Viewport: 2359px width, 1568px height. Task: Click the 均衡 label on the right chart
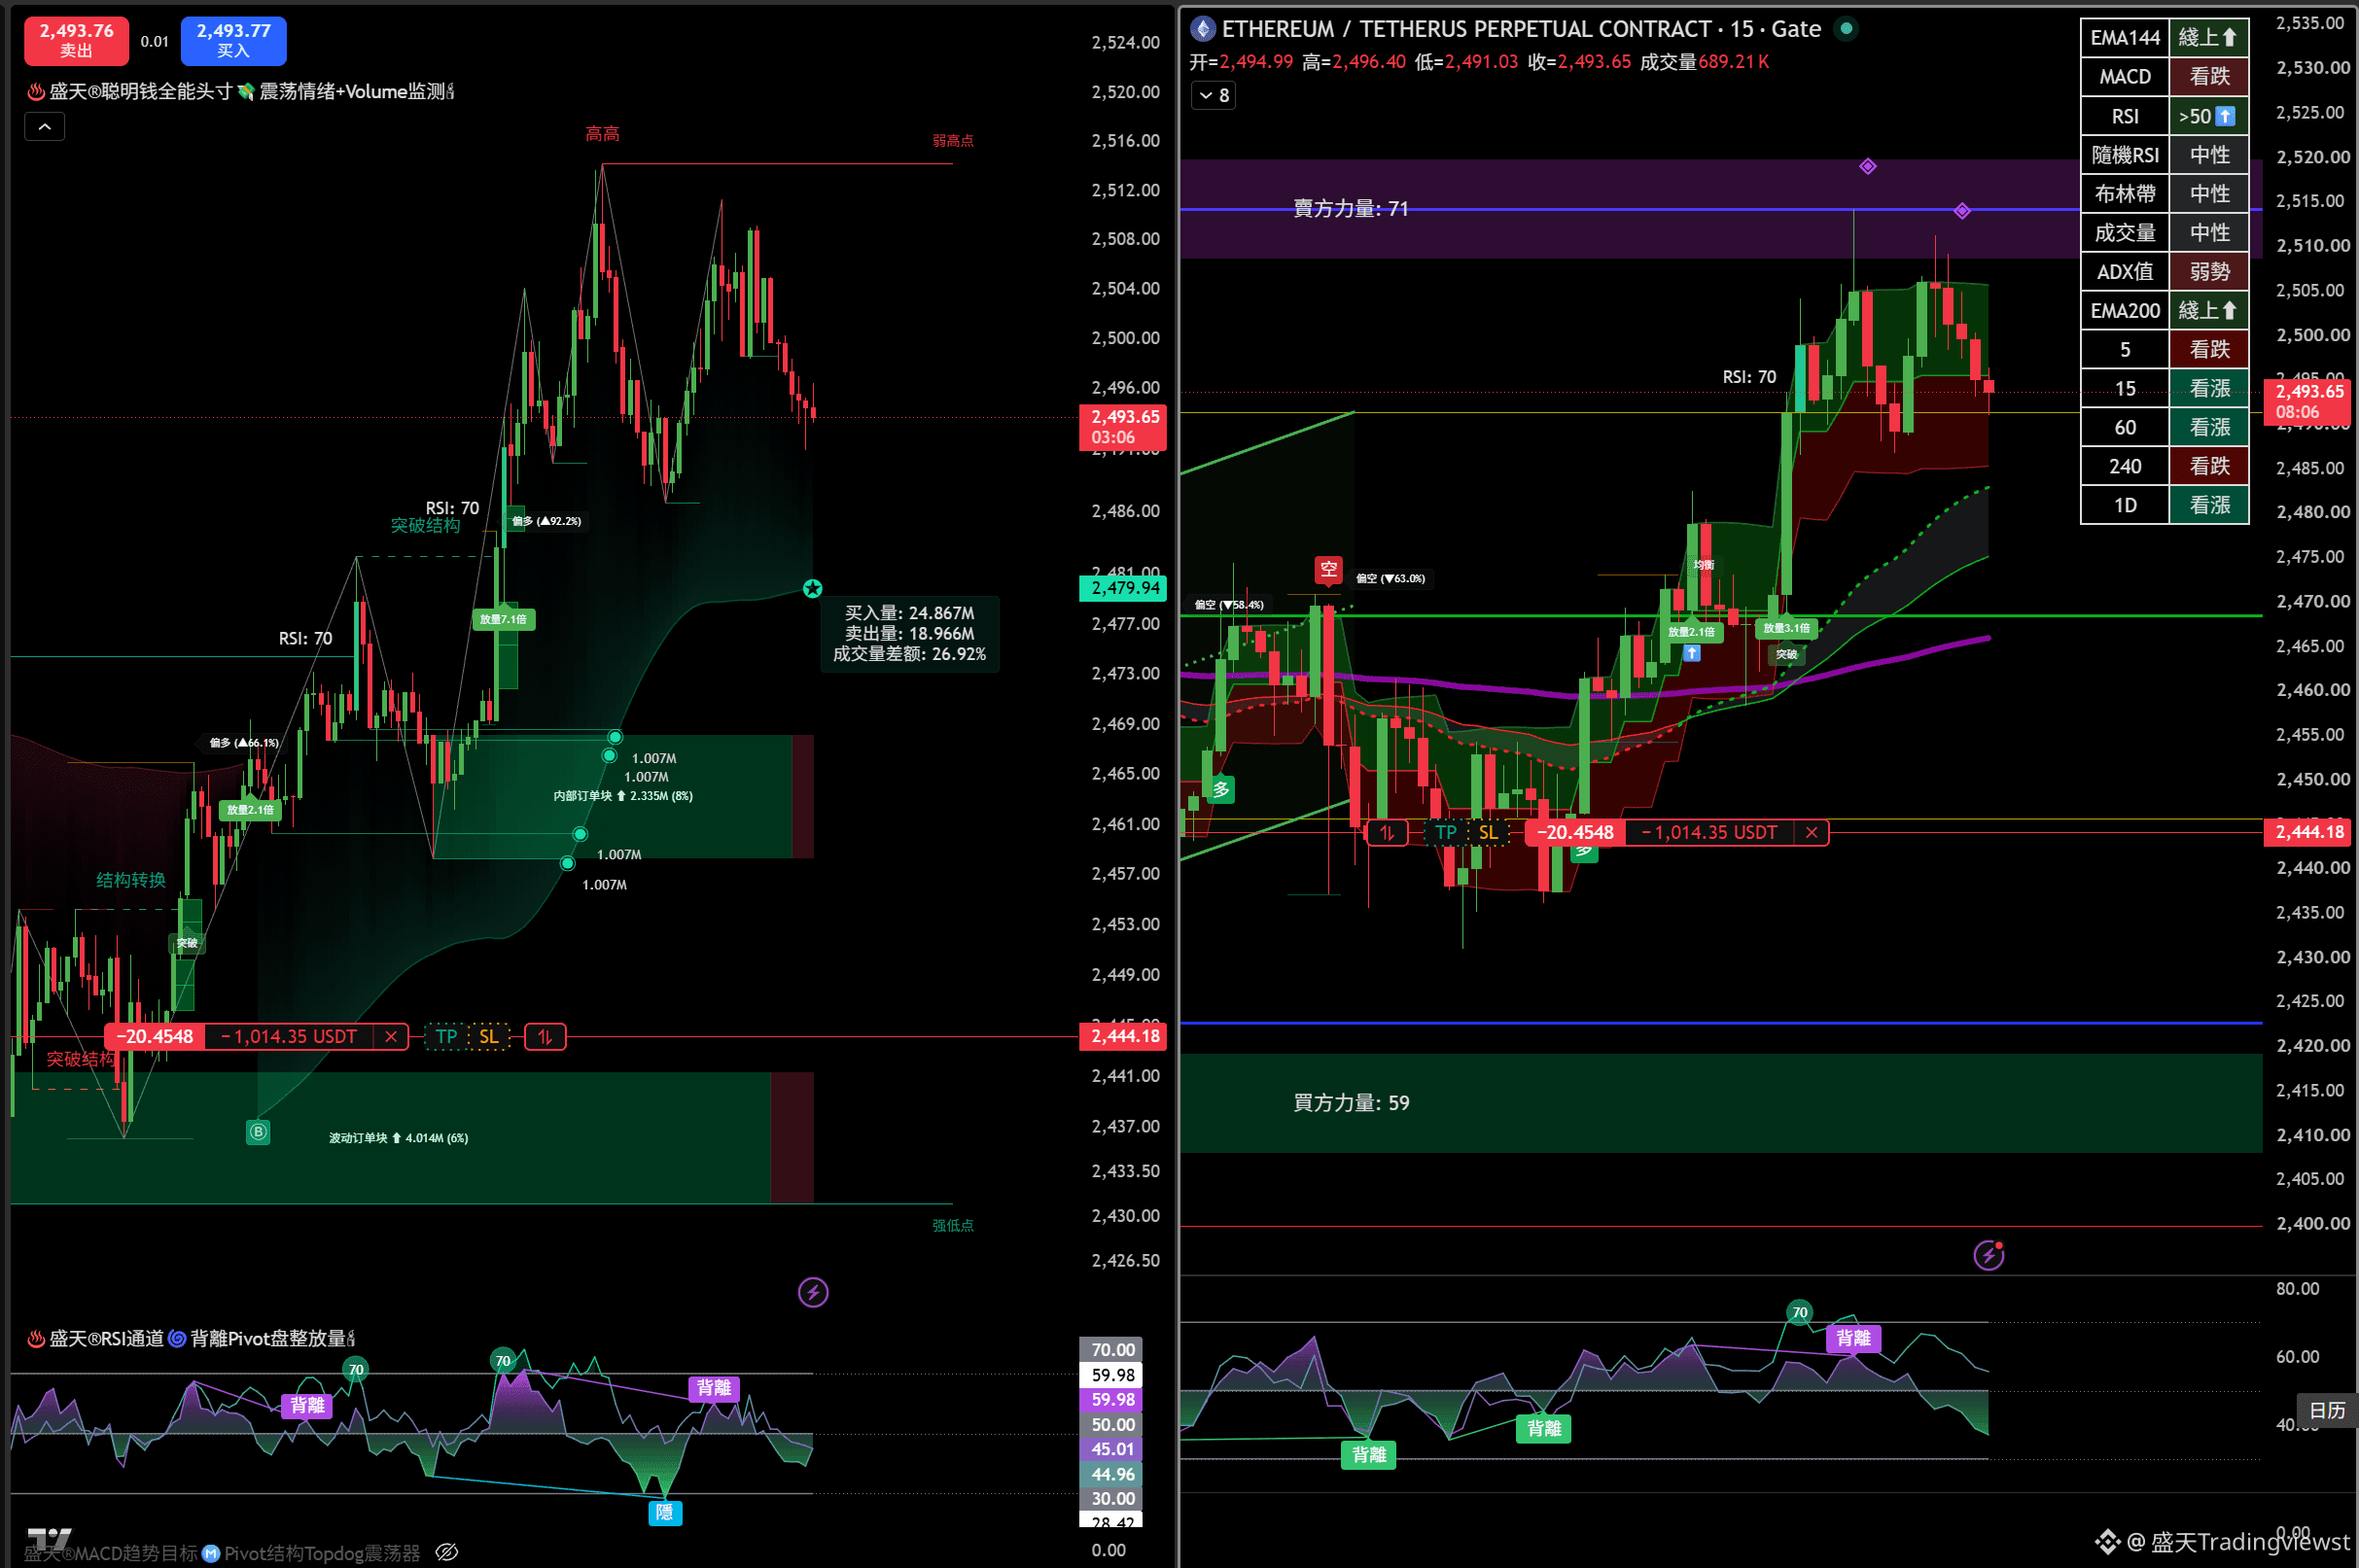[1704, 565]
